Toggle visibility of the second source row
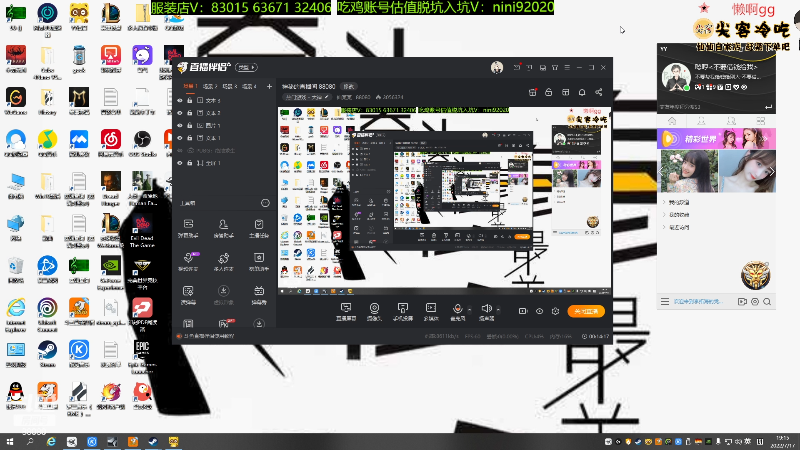This screenshot has height=450, width=800. point(180,113)
